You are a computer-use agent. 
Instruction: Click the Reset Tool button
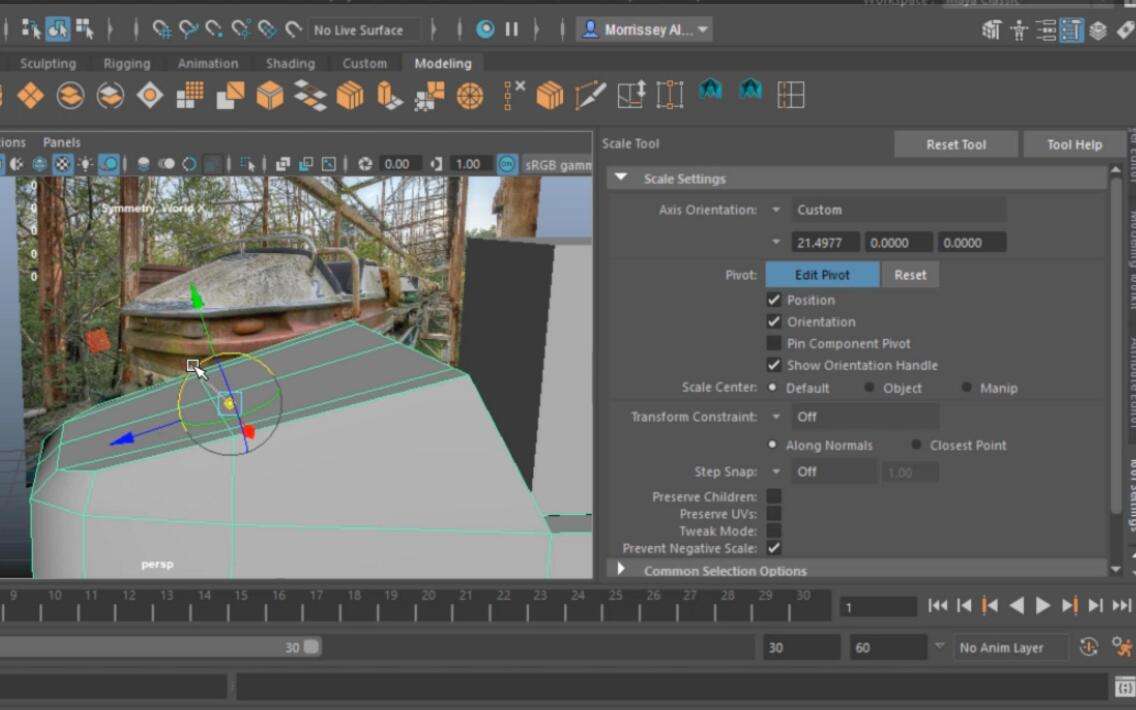click(956, 144)
